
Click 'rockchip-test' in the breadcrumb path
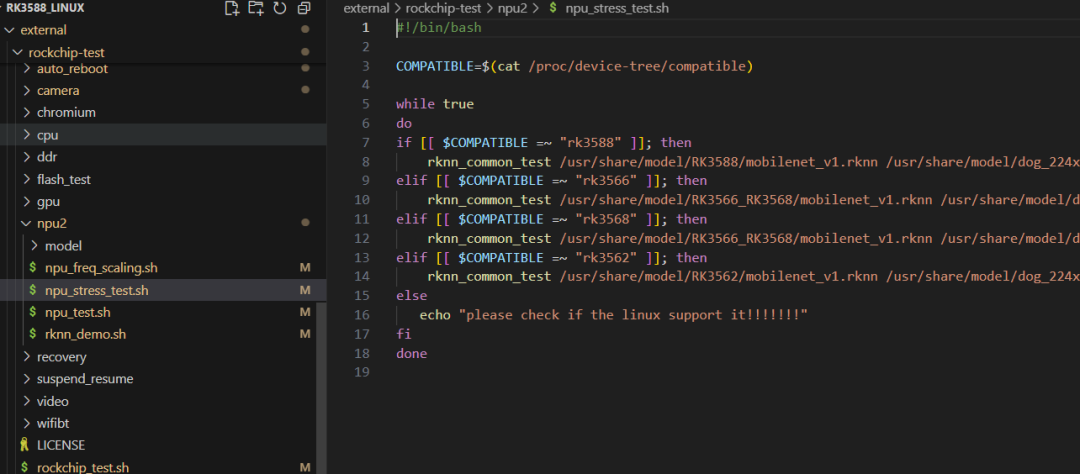click(x=444, y=8)
